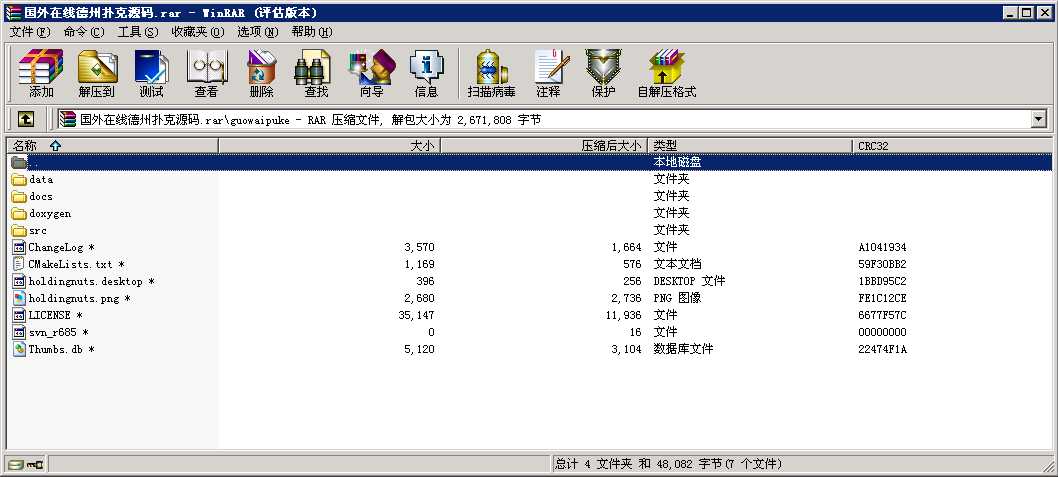Select the CMakeLists.txt file icon
This screenshot has height=477, width=1058.
pyautogui.click(x=19, y=264)
